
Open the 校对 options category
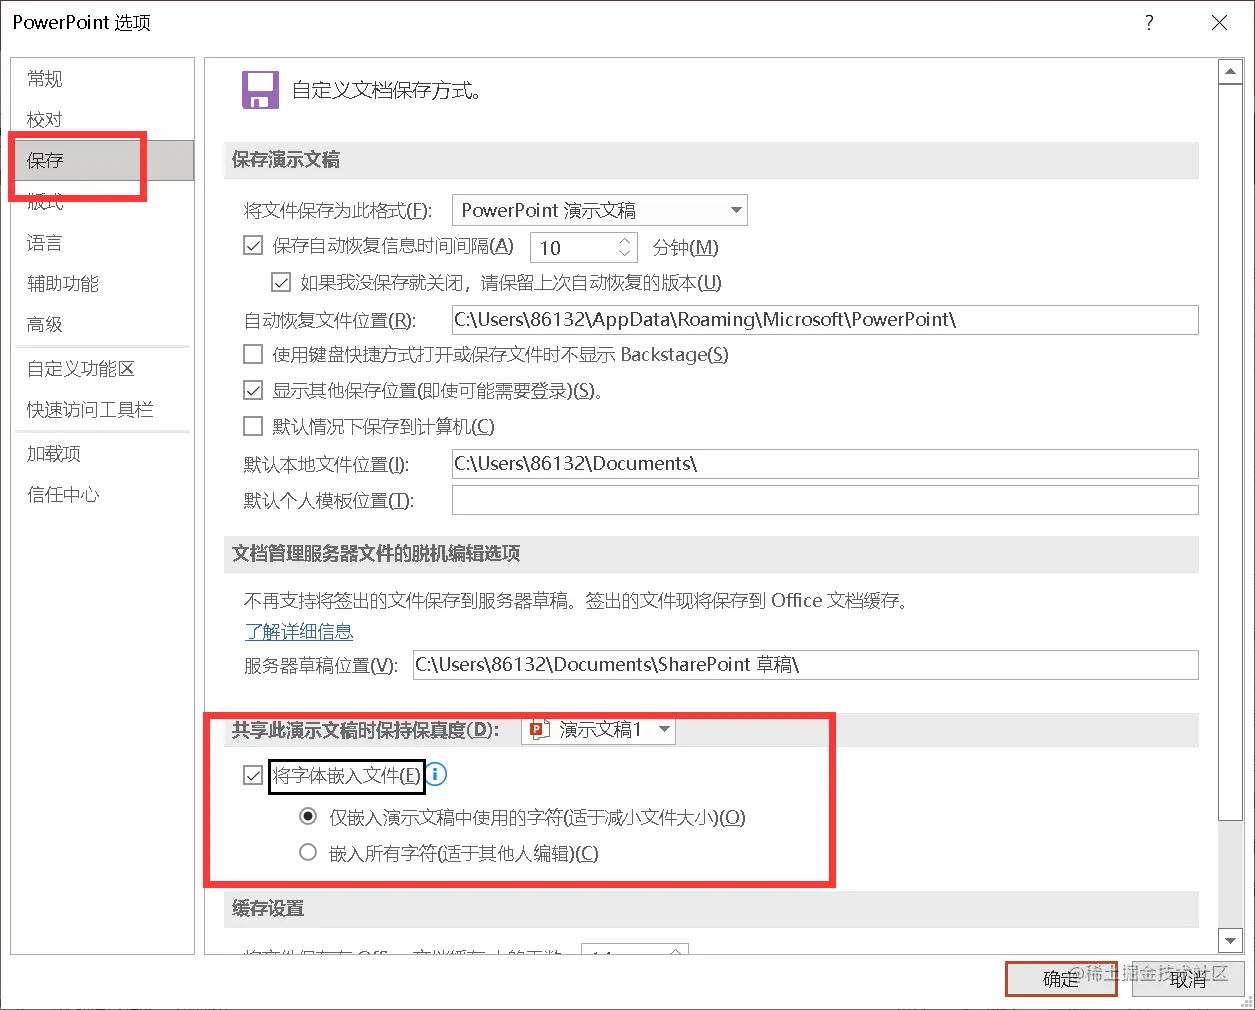(45, 120)
